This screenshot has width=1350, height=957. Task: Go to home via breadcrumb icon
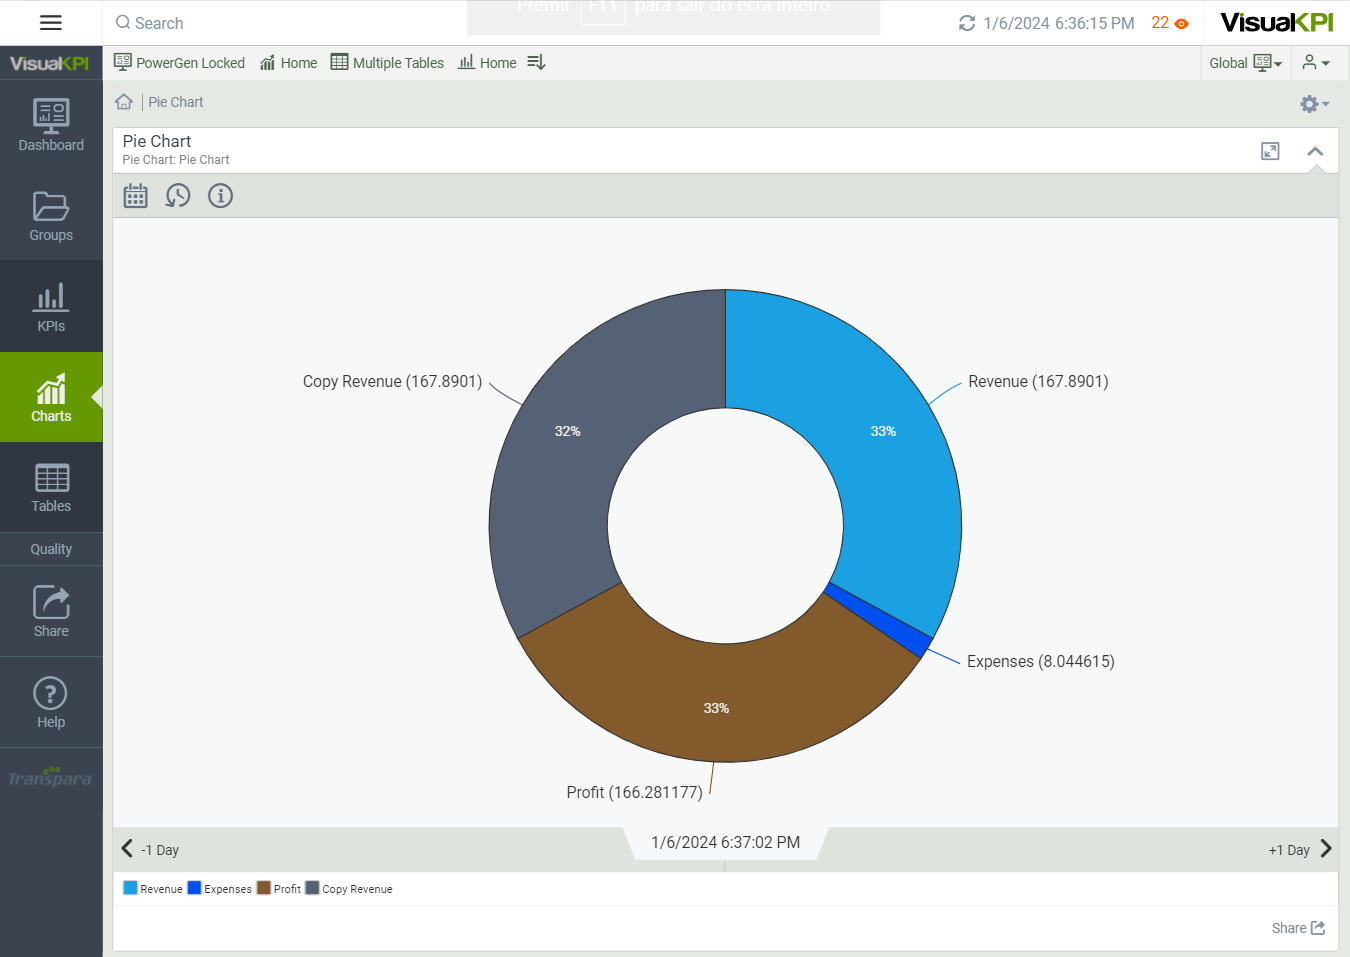pos(124,102)
